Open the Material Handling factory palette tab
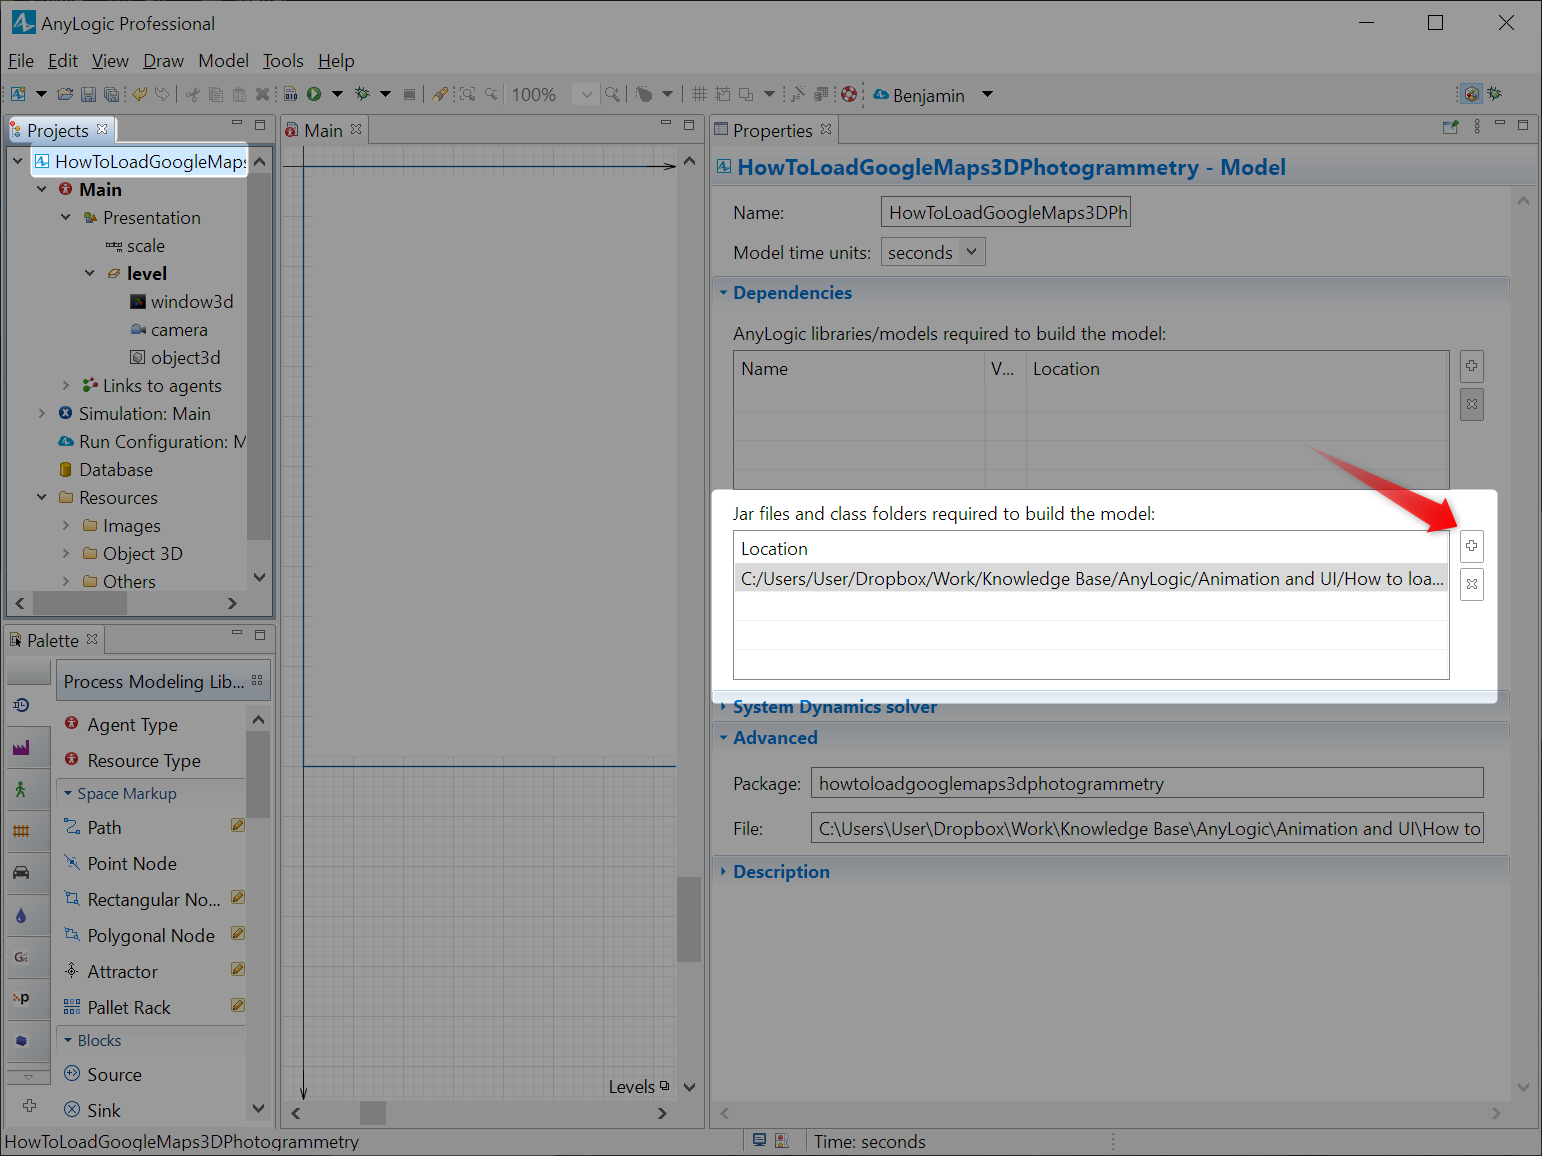The image size is (1542, 1156). click(x=21, y=747)
